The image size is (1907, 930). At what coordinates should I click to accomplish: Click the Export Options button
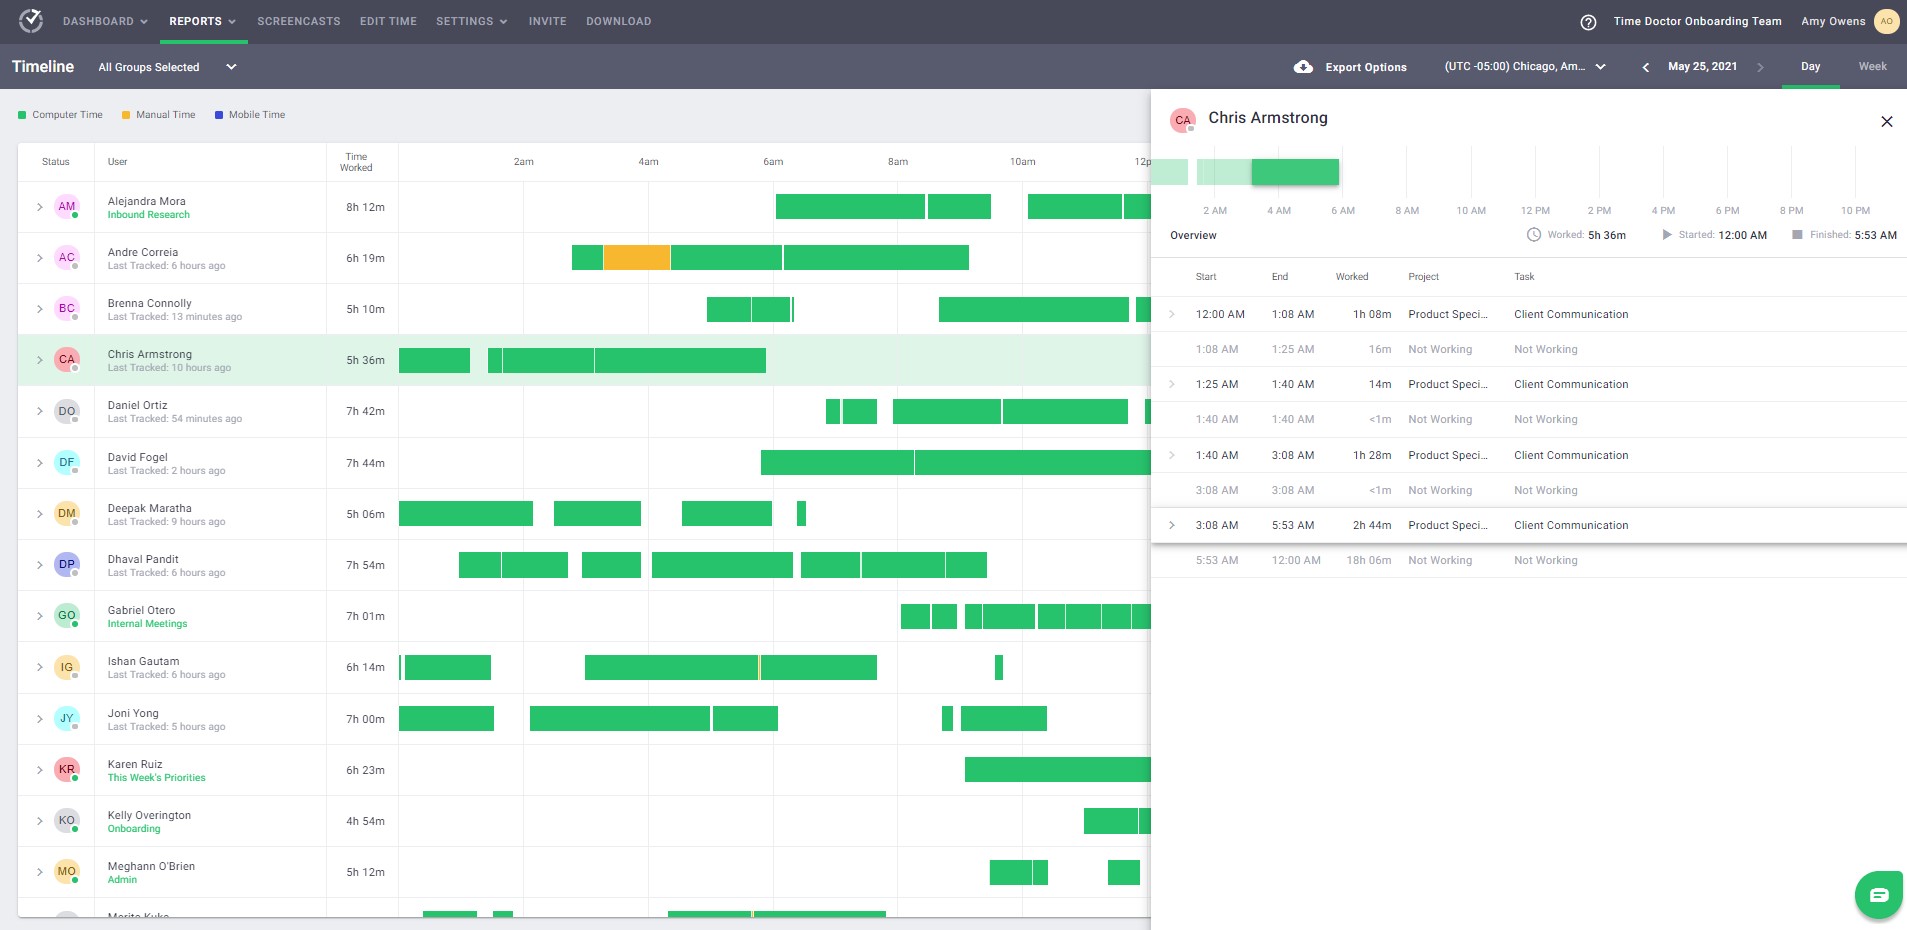1350,67
